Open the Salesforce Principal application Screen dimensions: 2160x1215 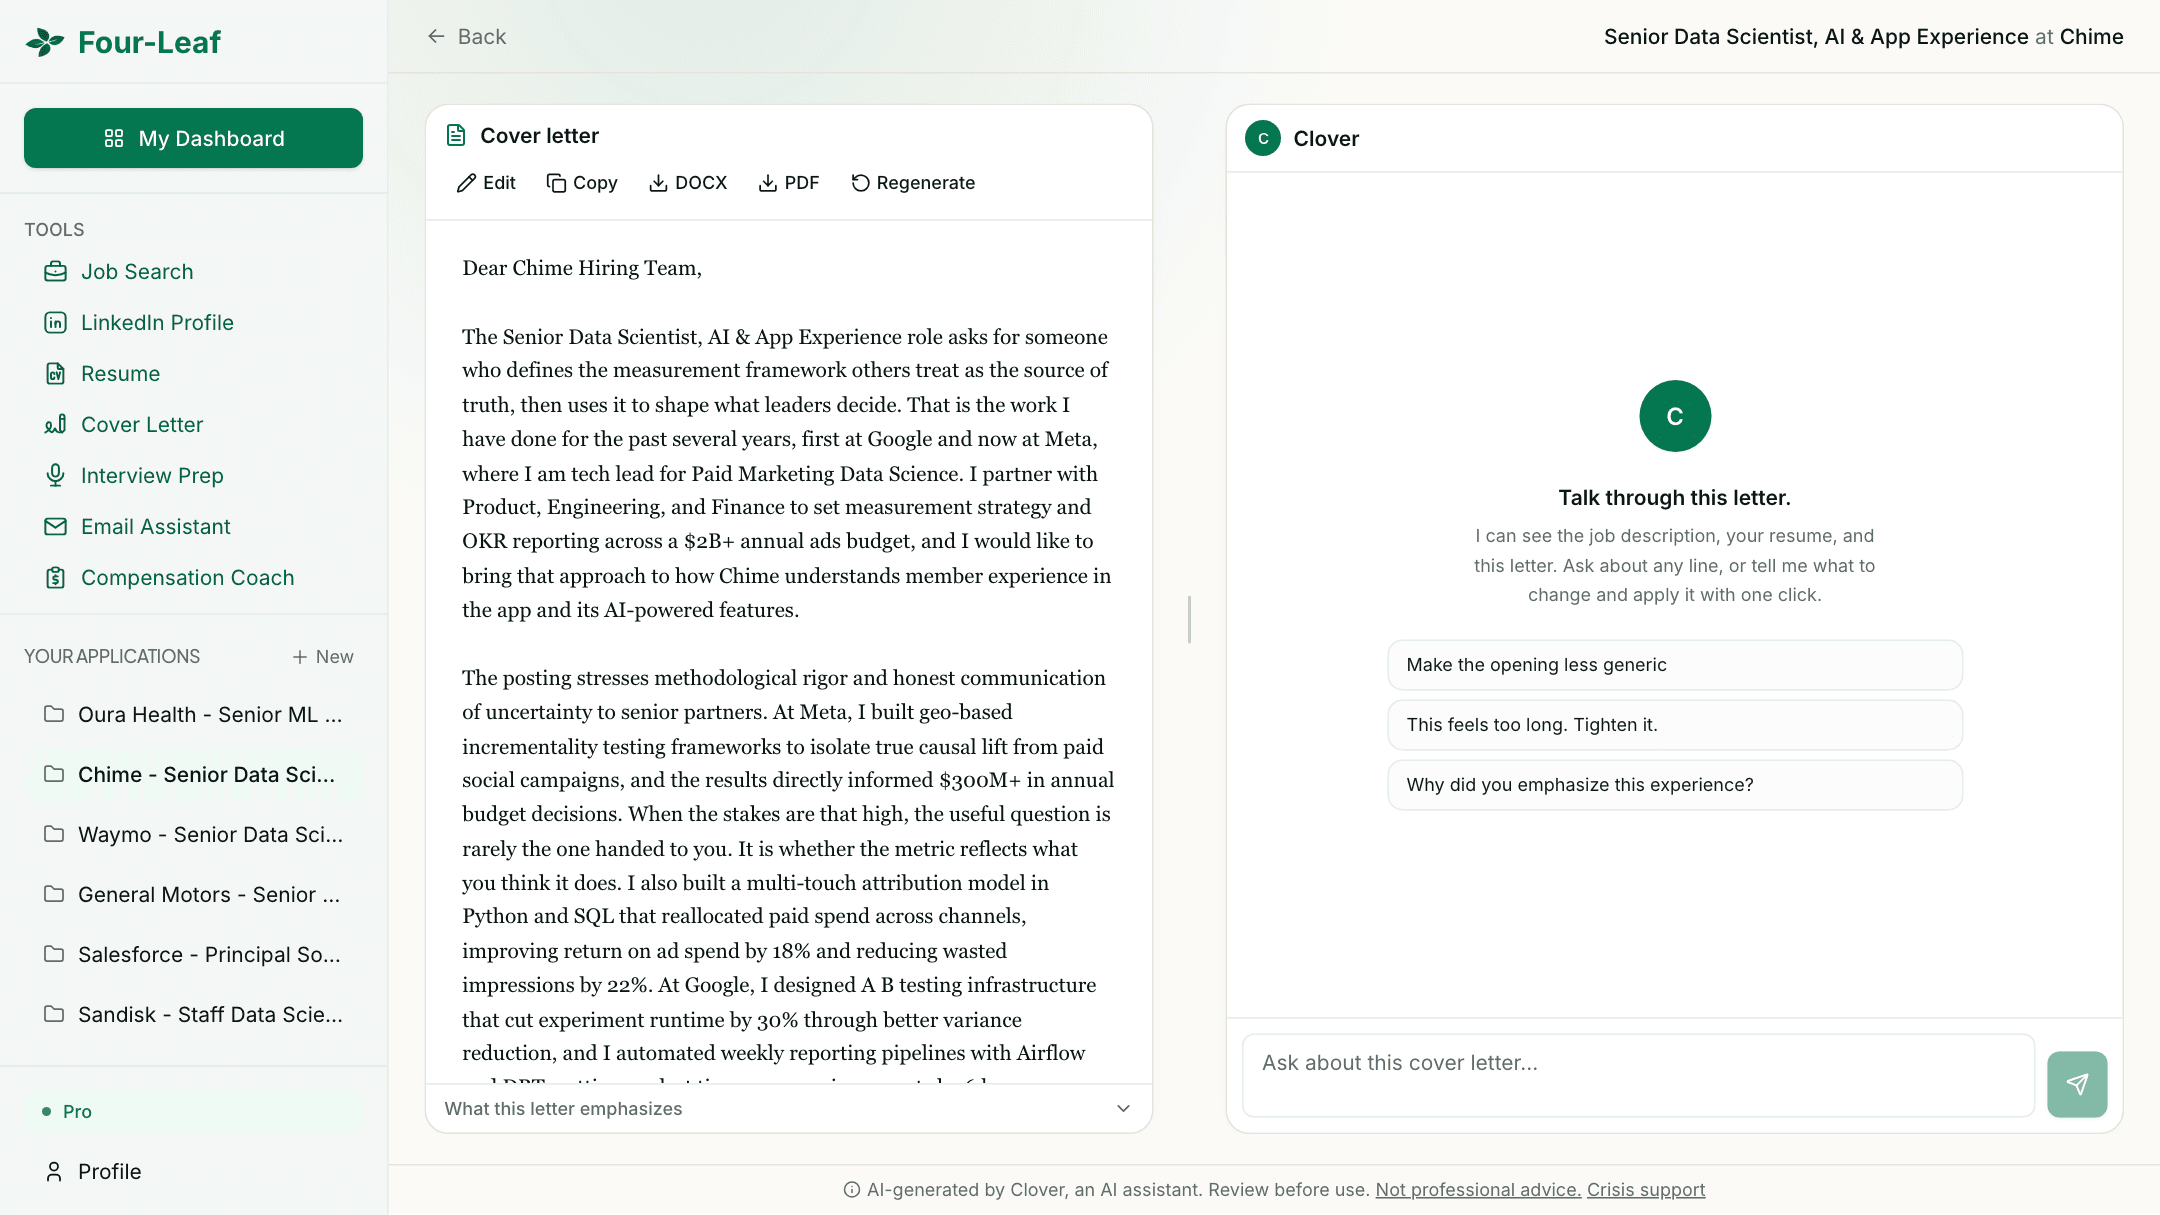[x=193, y=955]
